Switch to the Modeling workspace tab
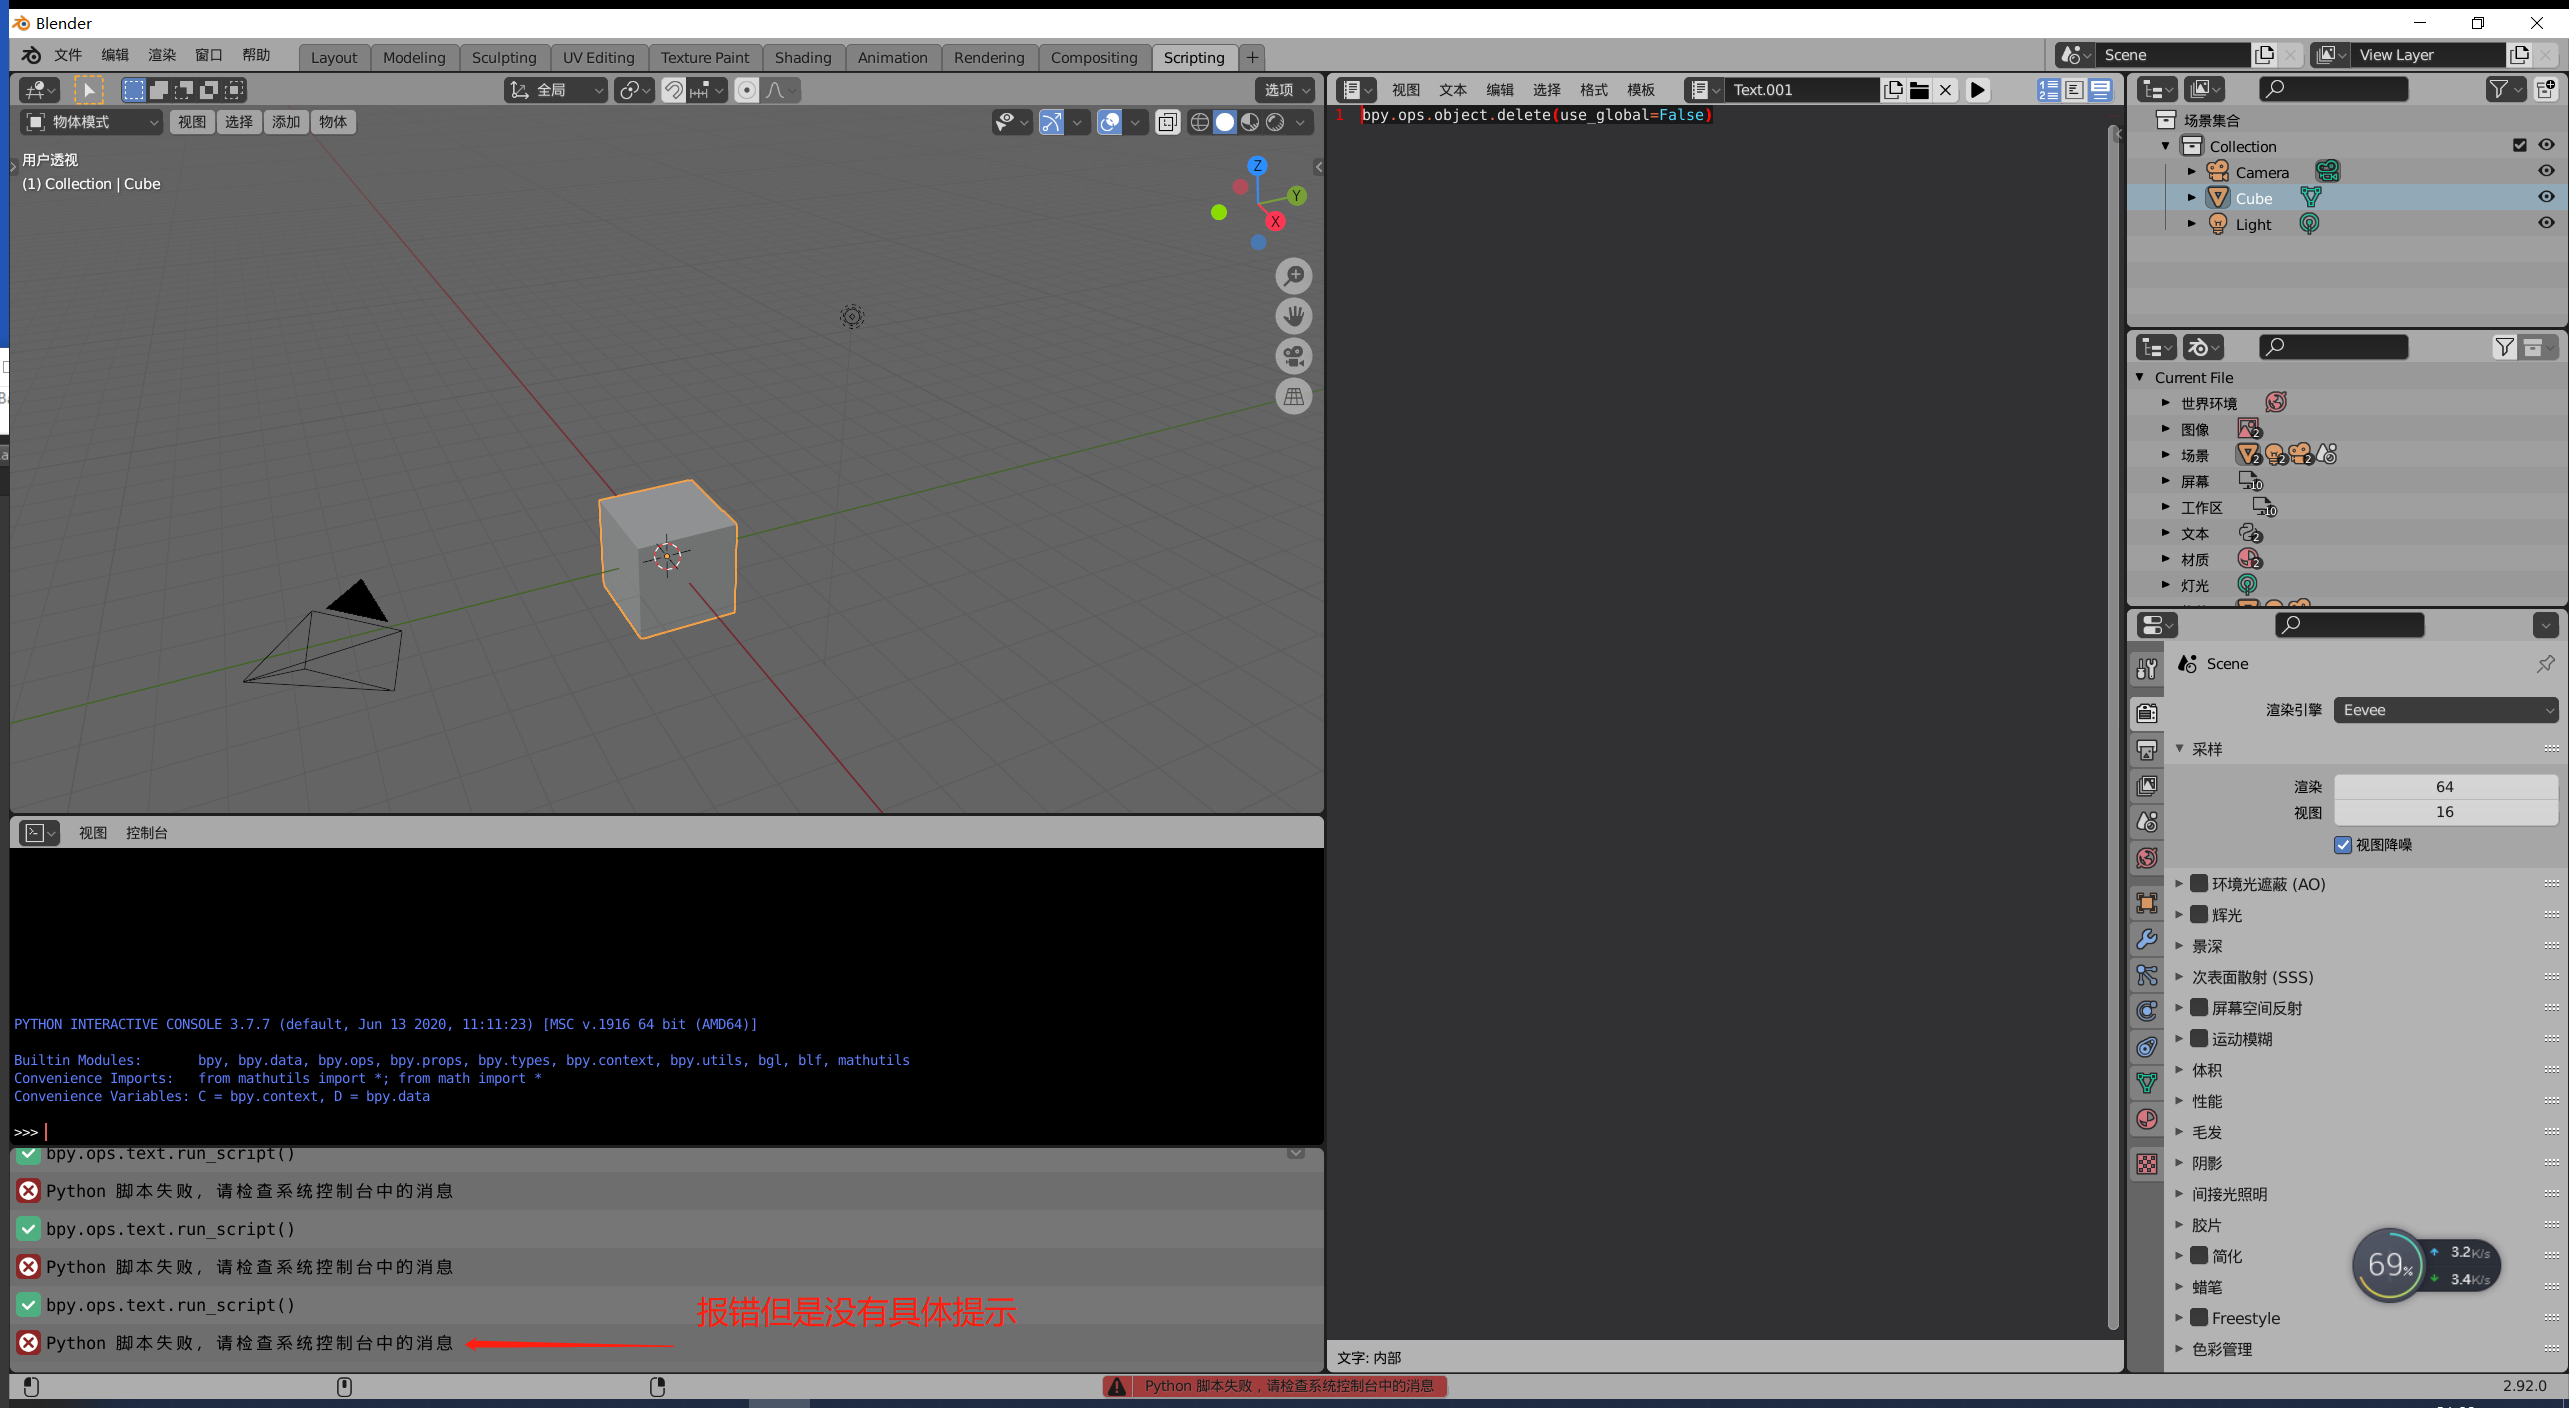The height and width of the screenshot is (1408, 2569). (x=414, y=58)
